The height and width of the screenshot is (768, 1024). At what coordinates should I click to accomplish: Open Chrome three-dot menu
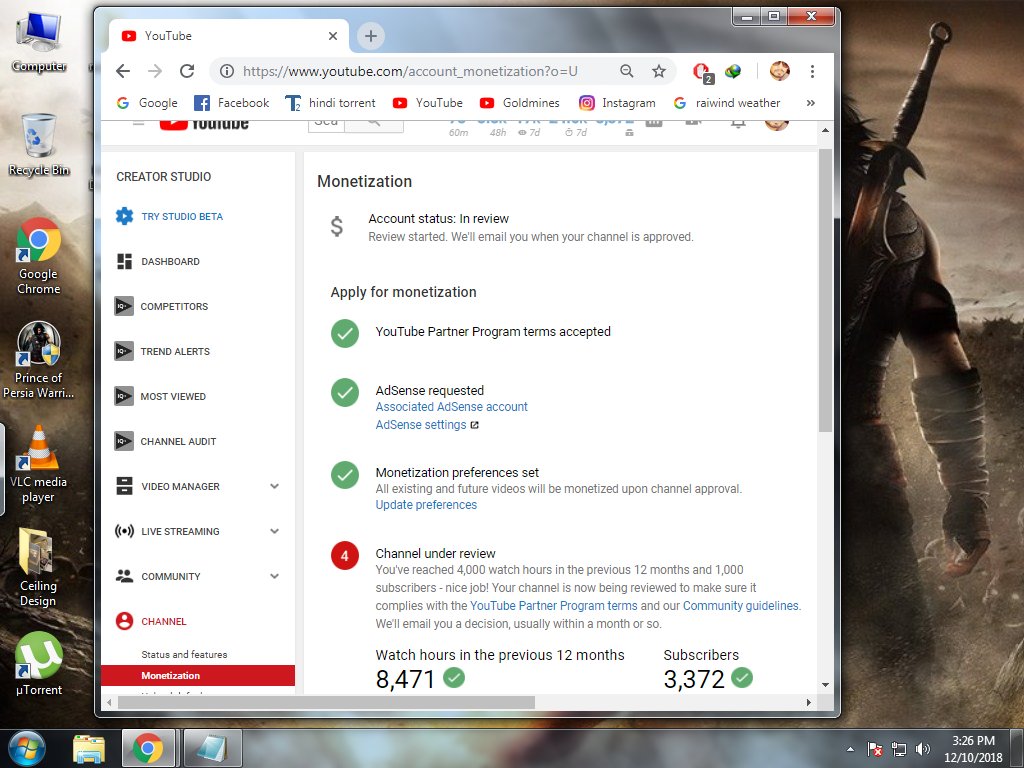[812, 71]
